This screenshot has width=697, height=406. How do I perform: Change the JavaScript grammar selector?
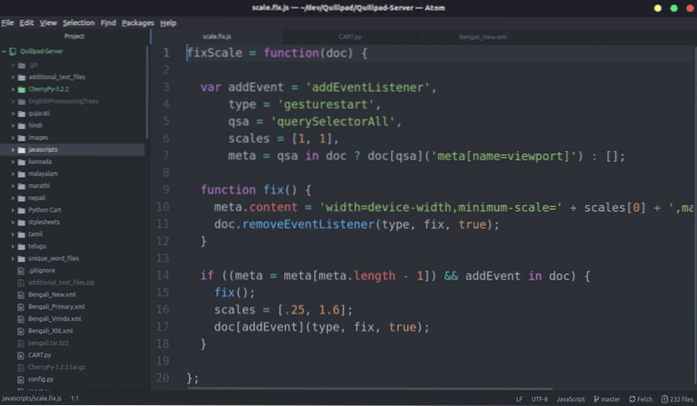(571, 399)
